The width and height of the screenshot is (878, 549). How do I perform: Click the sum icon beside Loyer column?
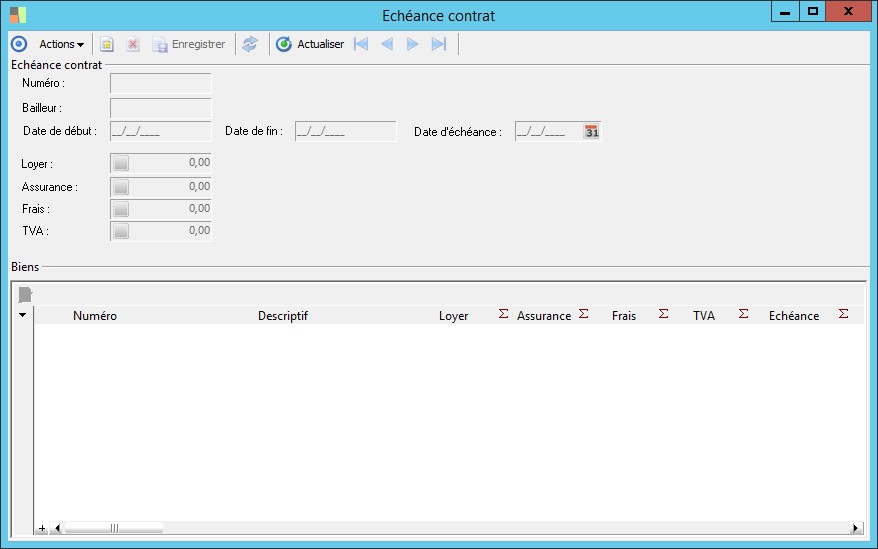click(x=503, y=314)
